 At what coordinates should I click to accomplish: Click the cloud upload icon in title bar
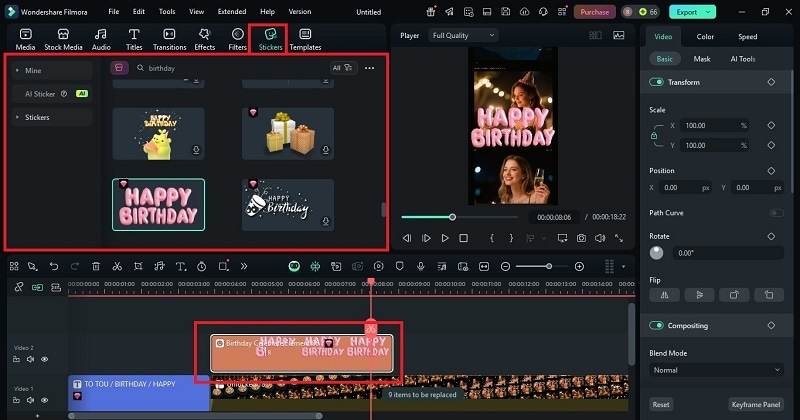[x=524, y=12]
